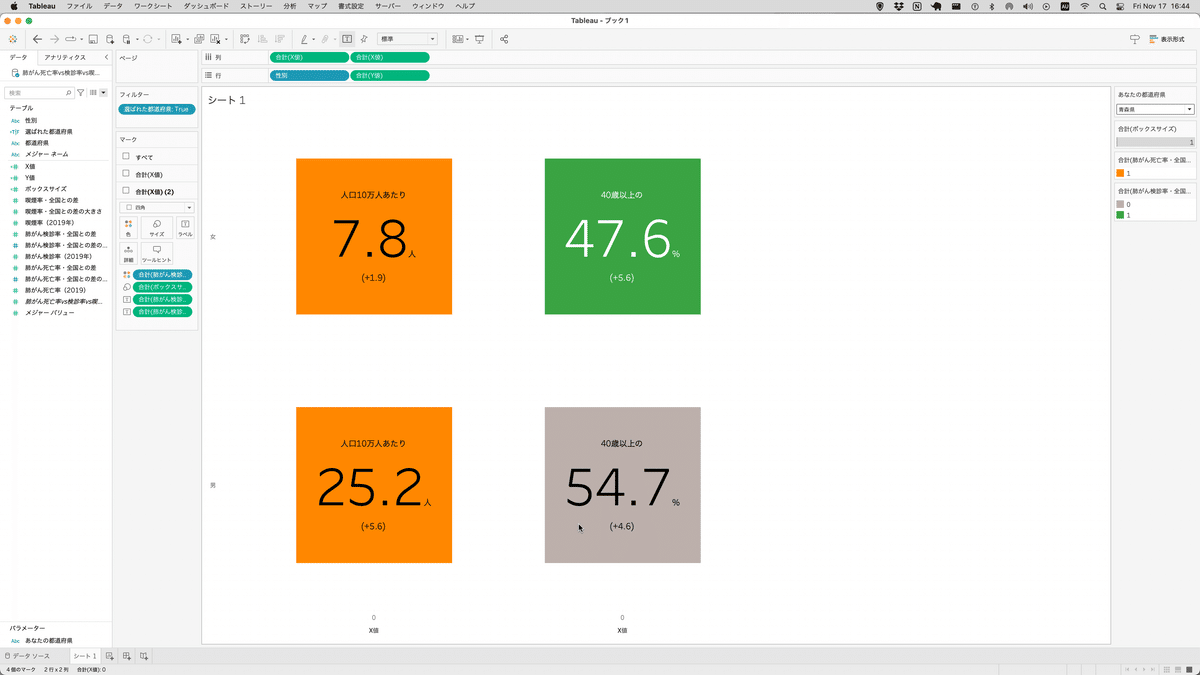Click the share workbook icon
The width and height of the screenshot is (1200, 675).
pos(504,39)
